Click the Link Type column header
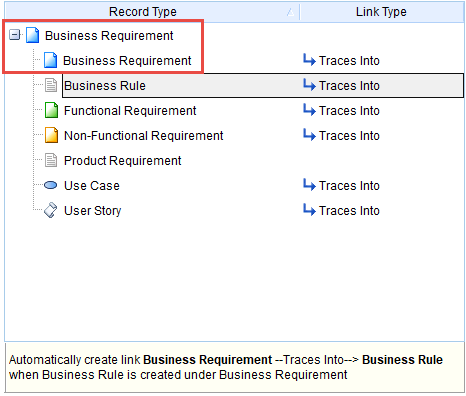The height and width of the screenshot is (396, 466). (381, 12)
